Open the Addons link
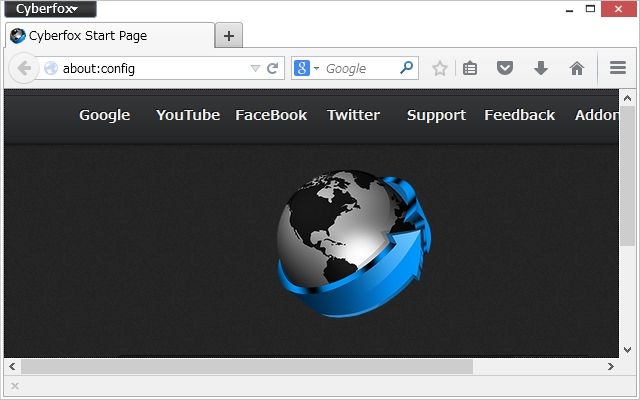The image size is (640, 400). [596, 115]
